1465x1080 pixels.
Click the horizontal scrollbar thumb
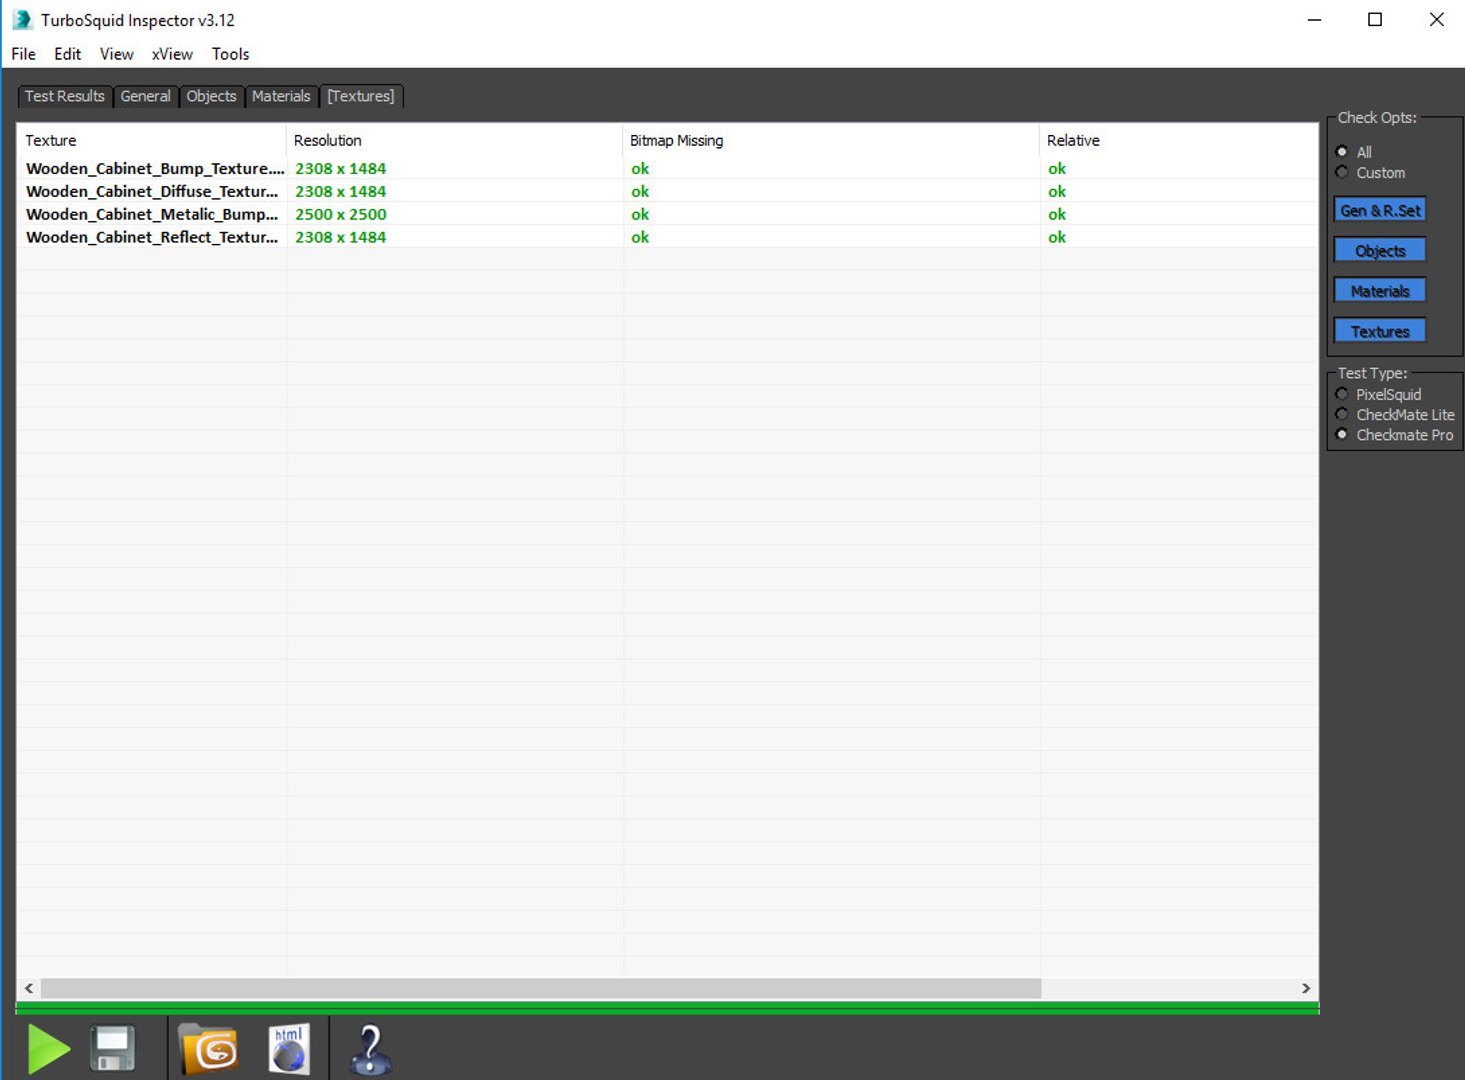(x=541, y=988)
